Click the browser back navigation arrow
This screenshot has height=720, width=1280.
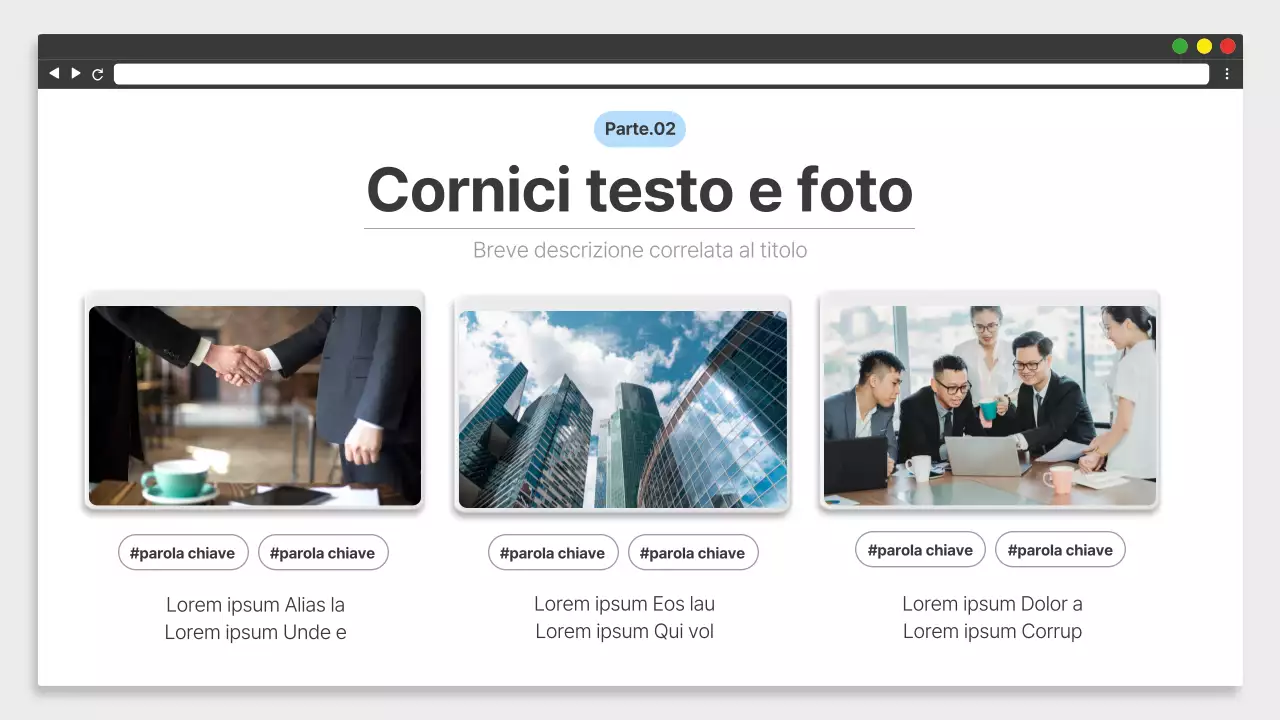click(x=54, y=73)
